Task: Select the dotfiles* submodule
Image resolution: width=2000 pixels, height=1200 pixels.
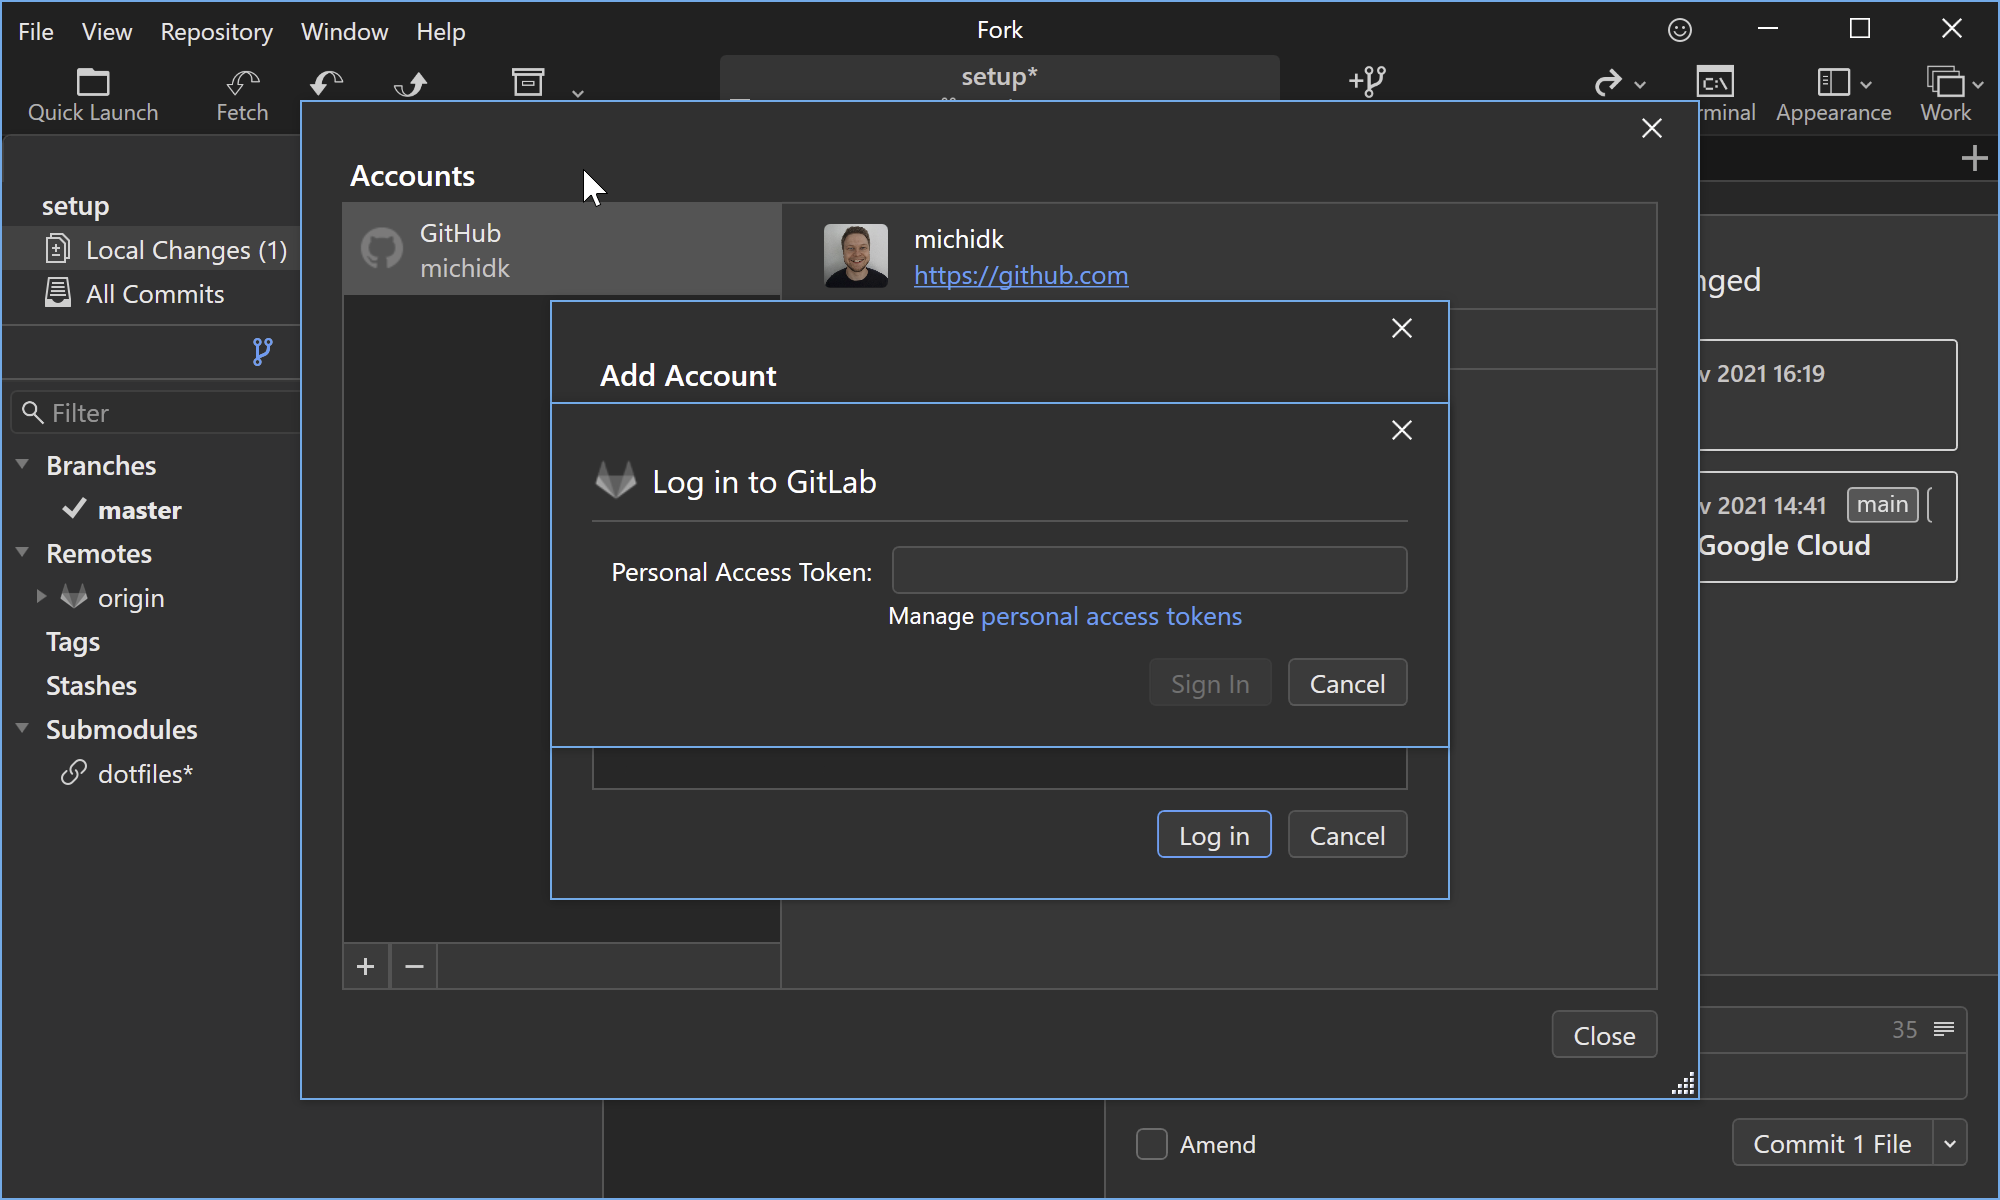Action: tap(145, 773)
